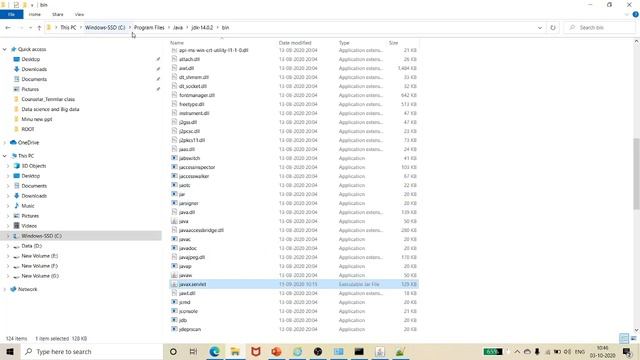Viewport: 640px width, 360px height.
Task: Click the javap application icon
Action: click(174, 266)
